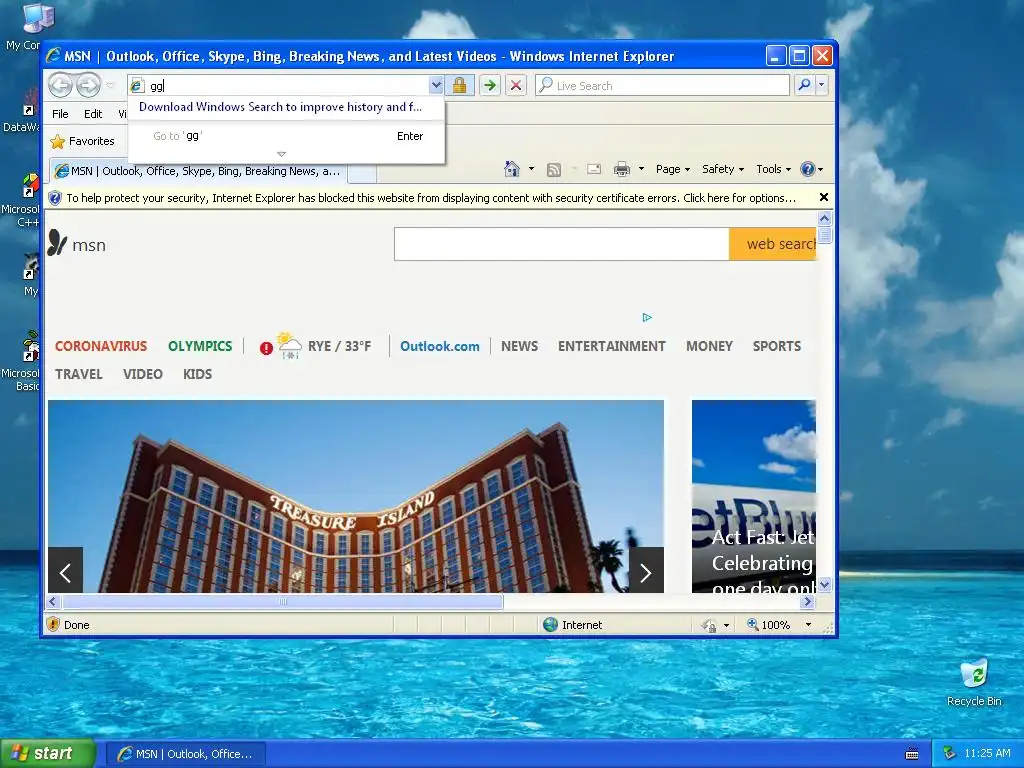Expand the address bar dropdown arrow

point(436,86)
